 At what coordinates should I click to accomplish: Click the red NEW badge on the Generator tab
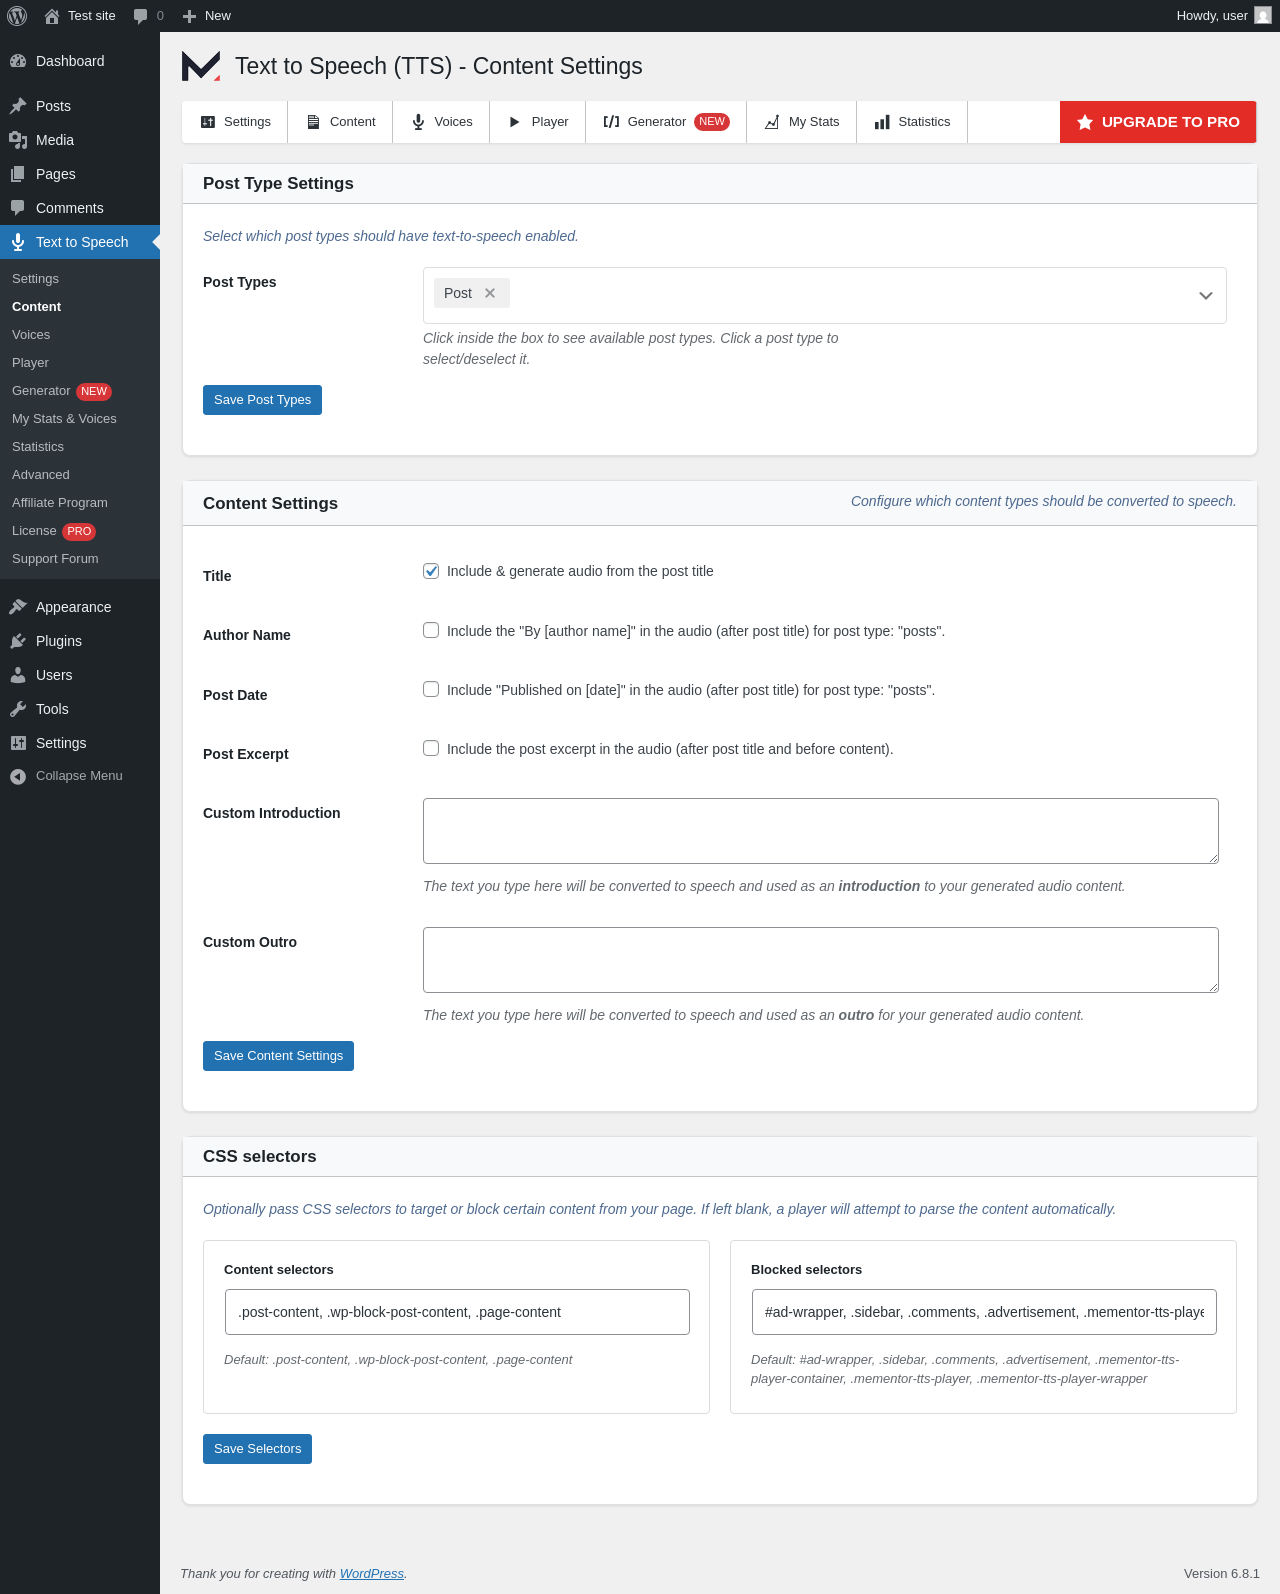pyautogui.click(x=712, y=122)
